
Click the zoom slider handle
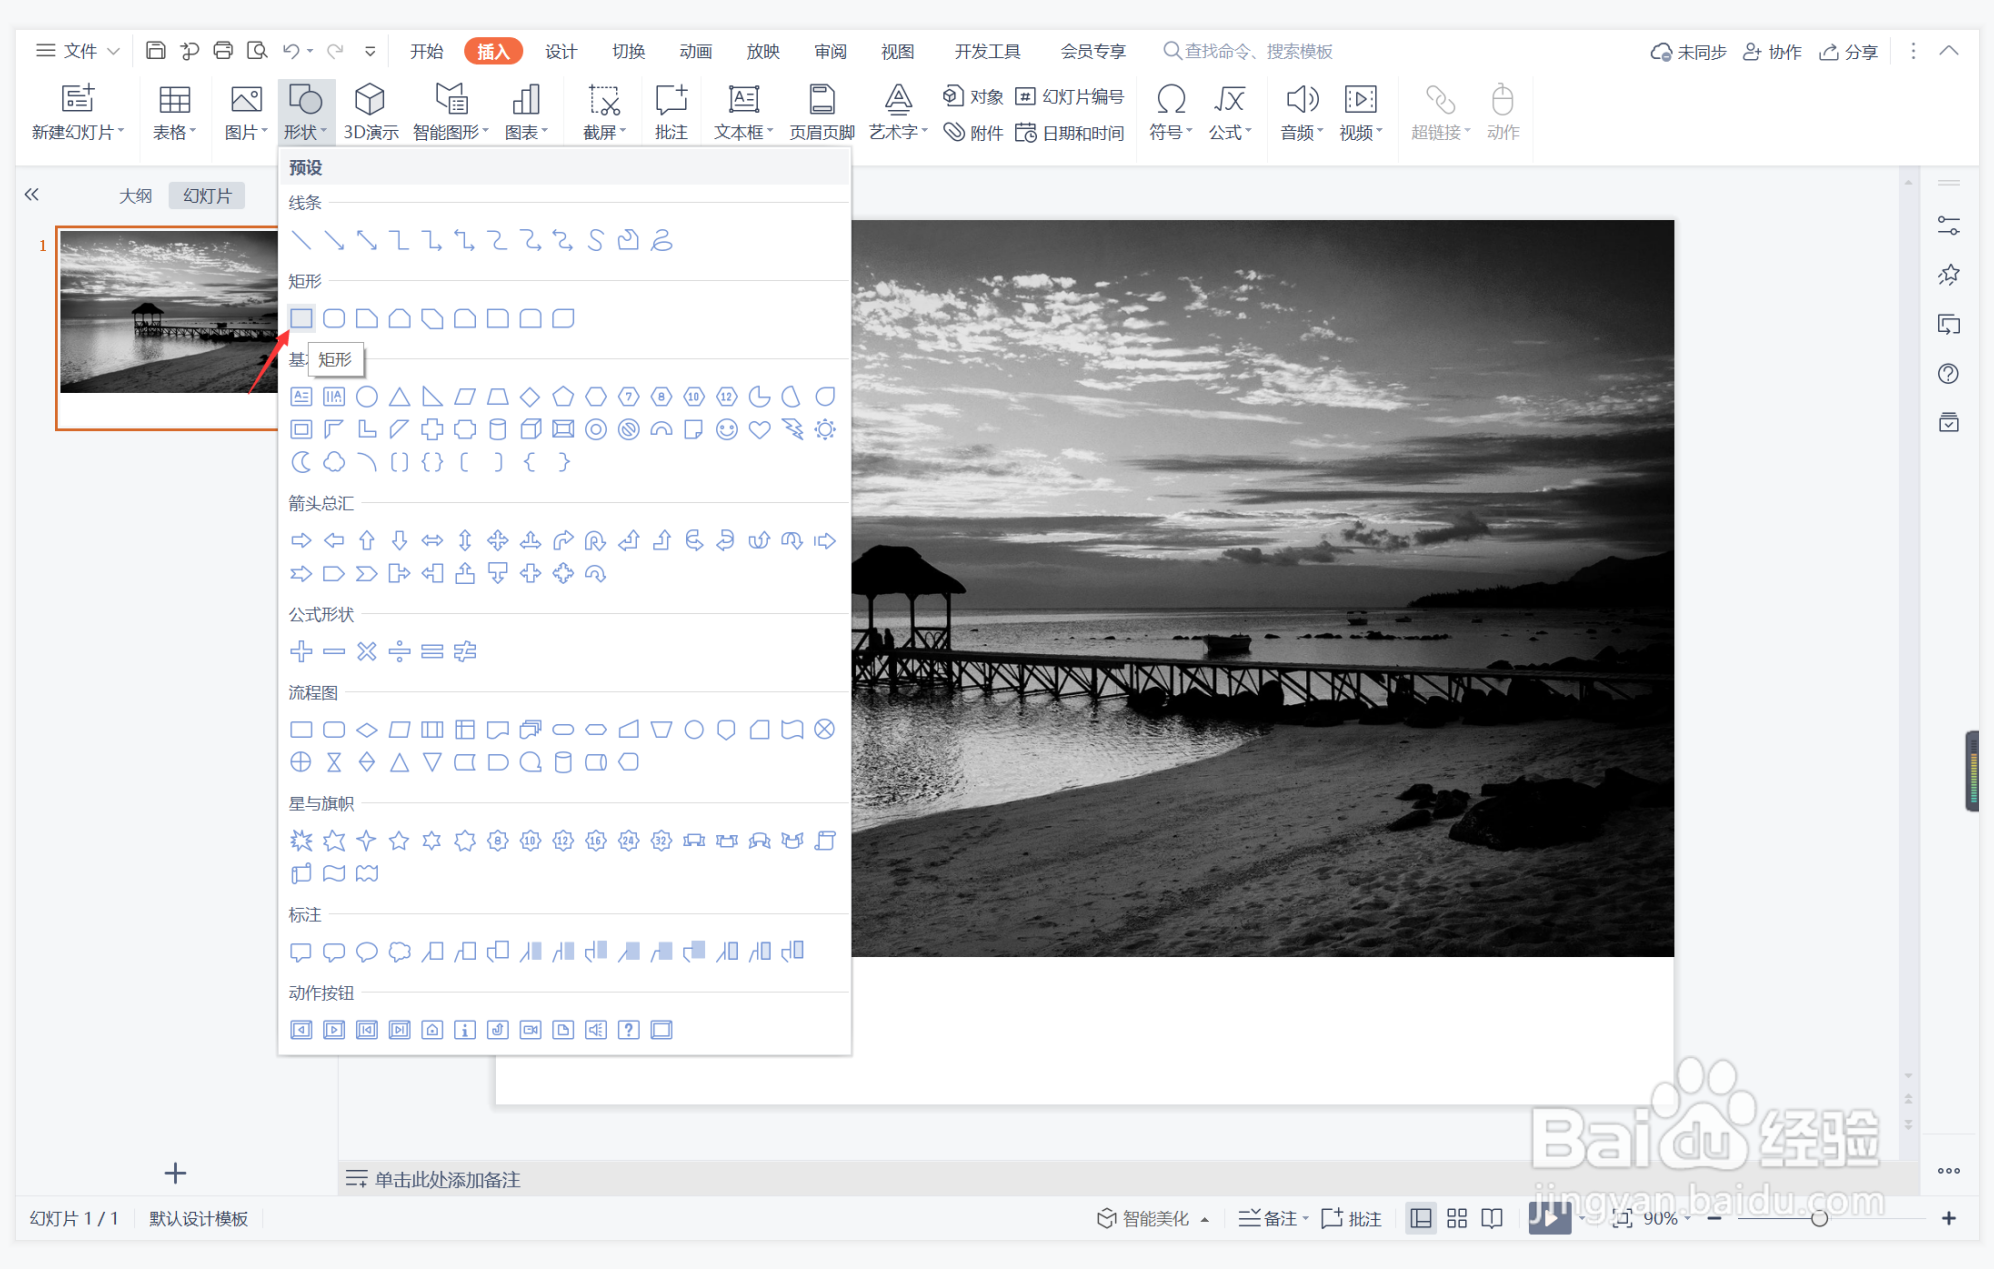pyautogui.click(x=1818, y=1217)
